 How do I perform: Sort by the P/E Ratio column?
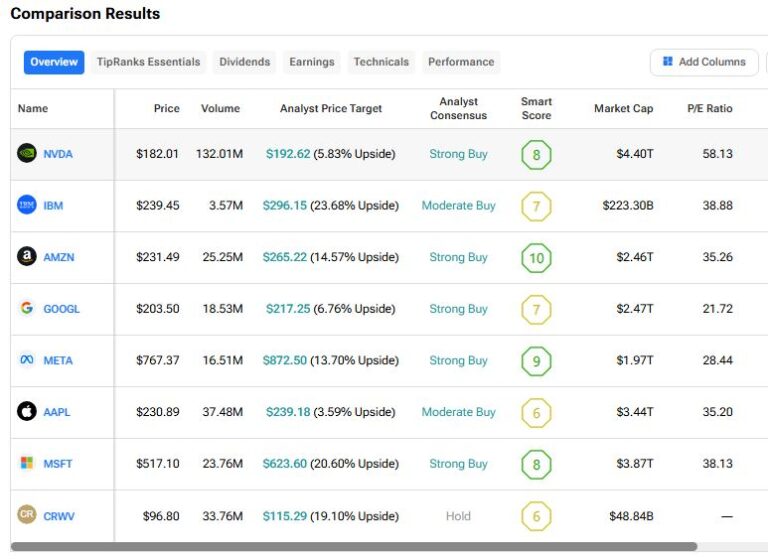[x=709, y=109]
